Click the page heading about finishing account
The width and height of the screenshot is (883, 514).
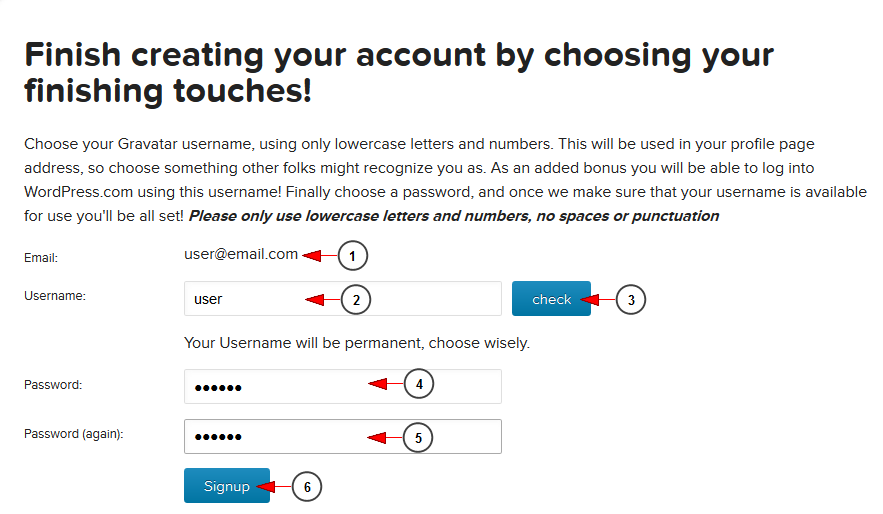[399, 73]
